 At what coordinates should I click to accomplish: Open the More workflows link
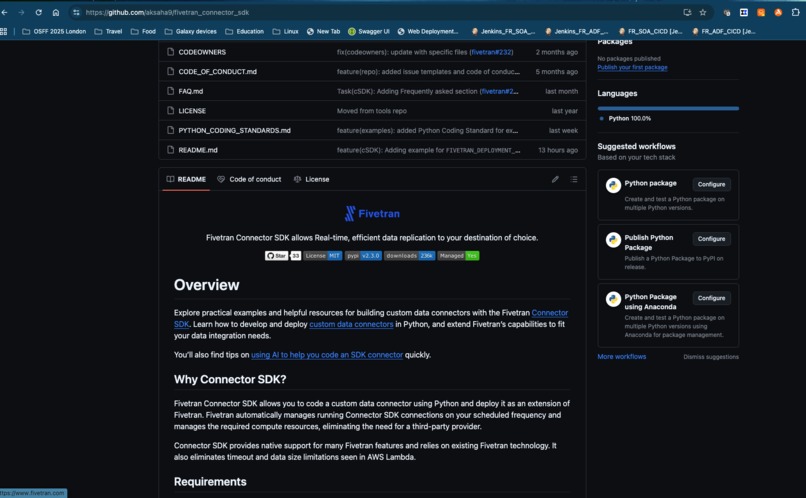point(621,357)
